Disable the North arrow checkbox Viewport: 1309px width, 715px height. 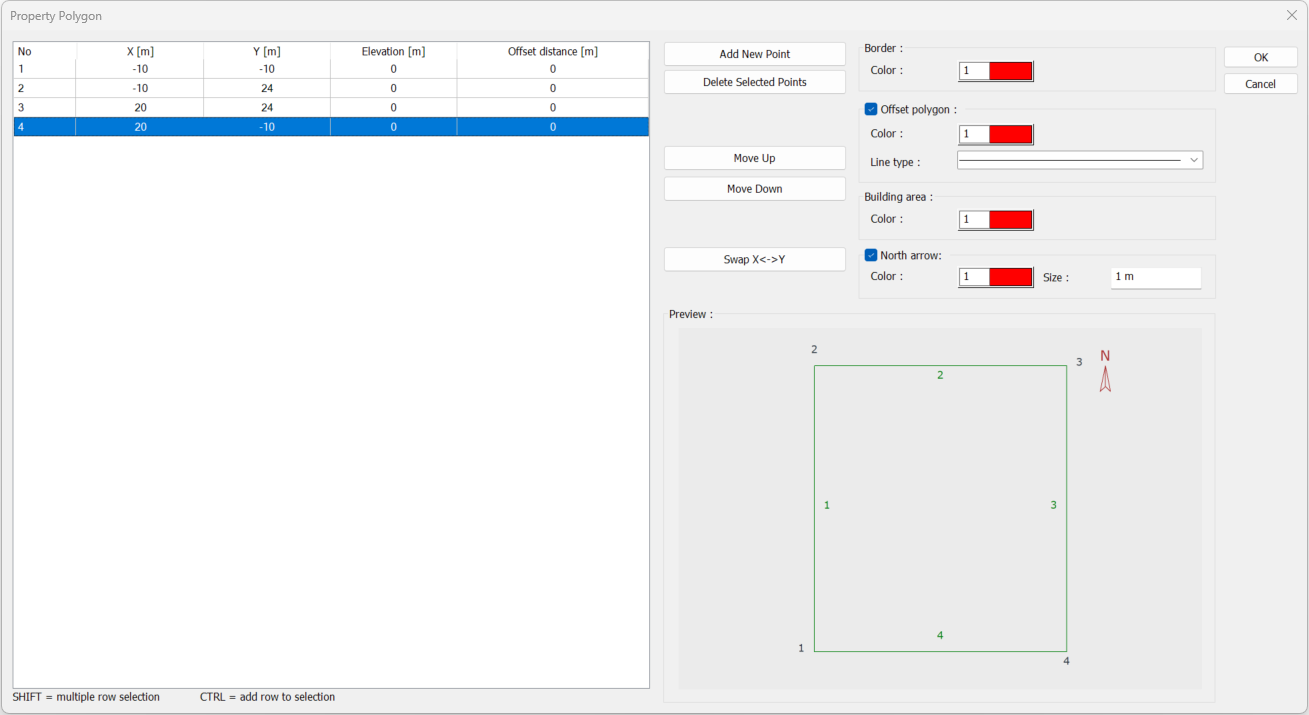871,256
